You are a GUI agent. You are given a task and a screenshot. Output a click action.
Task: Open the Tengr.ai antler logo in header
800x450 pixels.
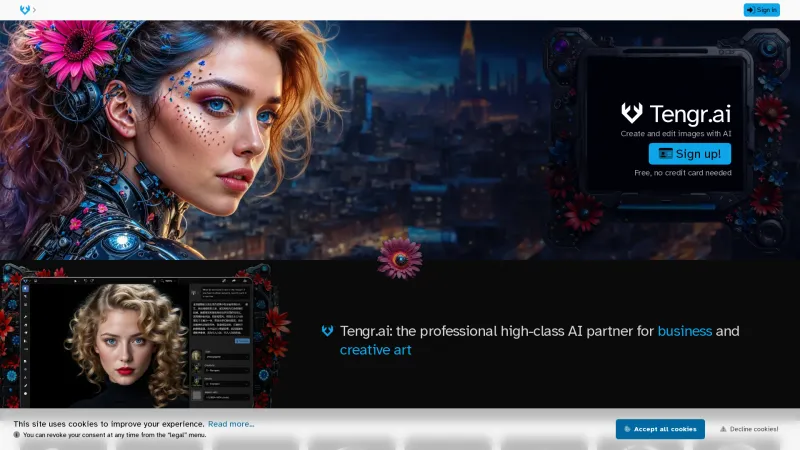click(x=24, y=10)
